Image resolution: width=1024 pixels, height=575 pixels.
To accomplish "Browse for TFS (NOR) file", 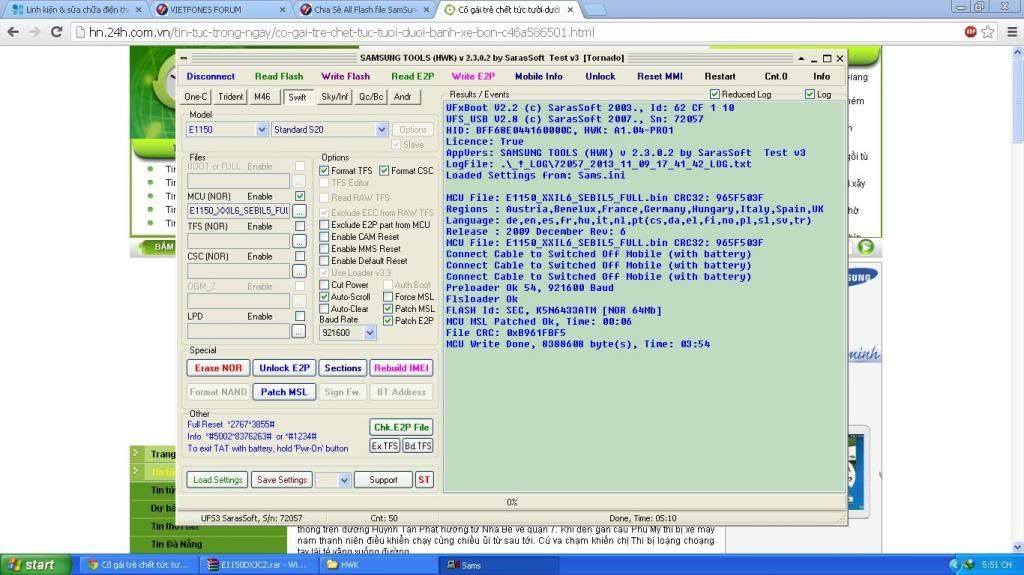I will [x=299, y=240].
